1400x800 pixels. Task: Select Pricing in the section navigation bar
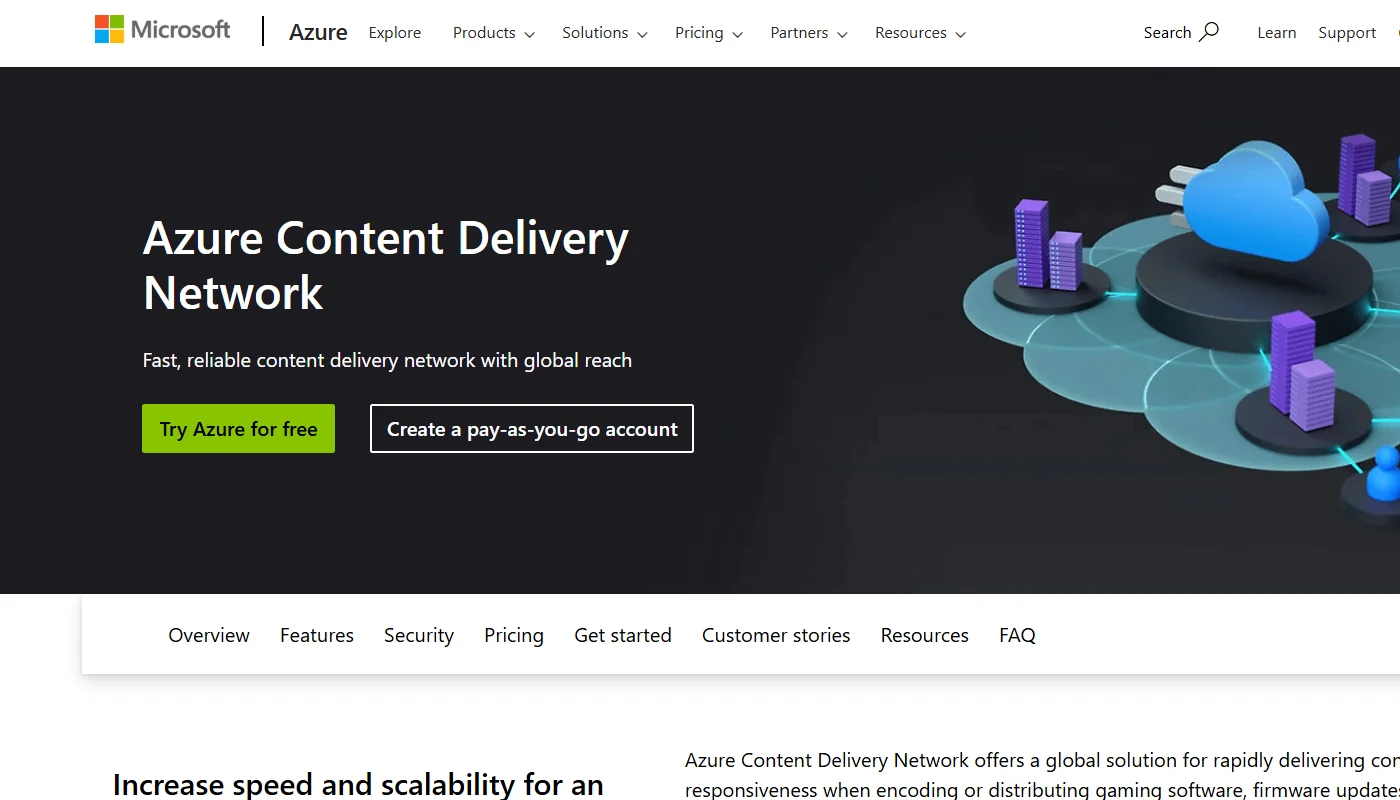[514, 635]
